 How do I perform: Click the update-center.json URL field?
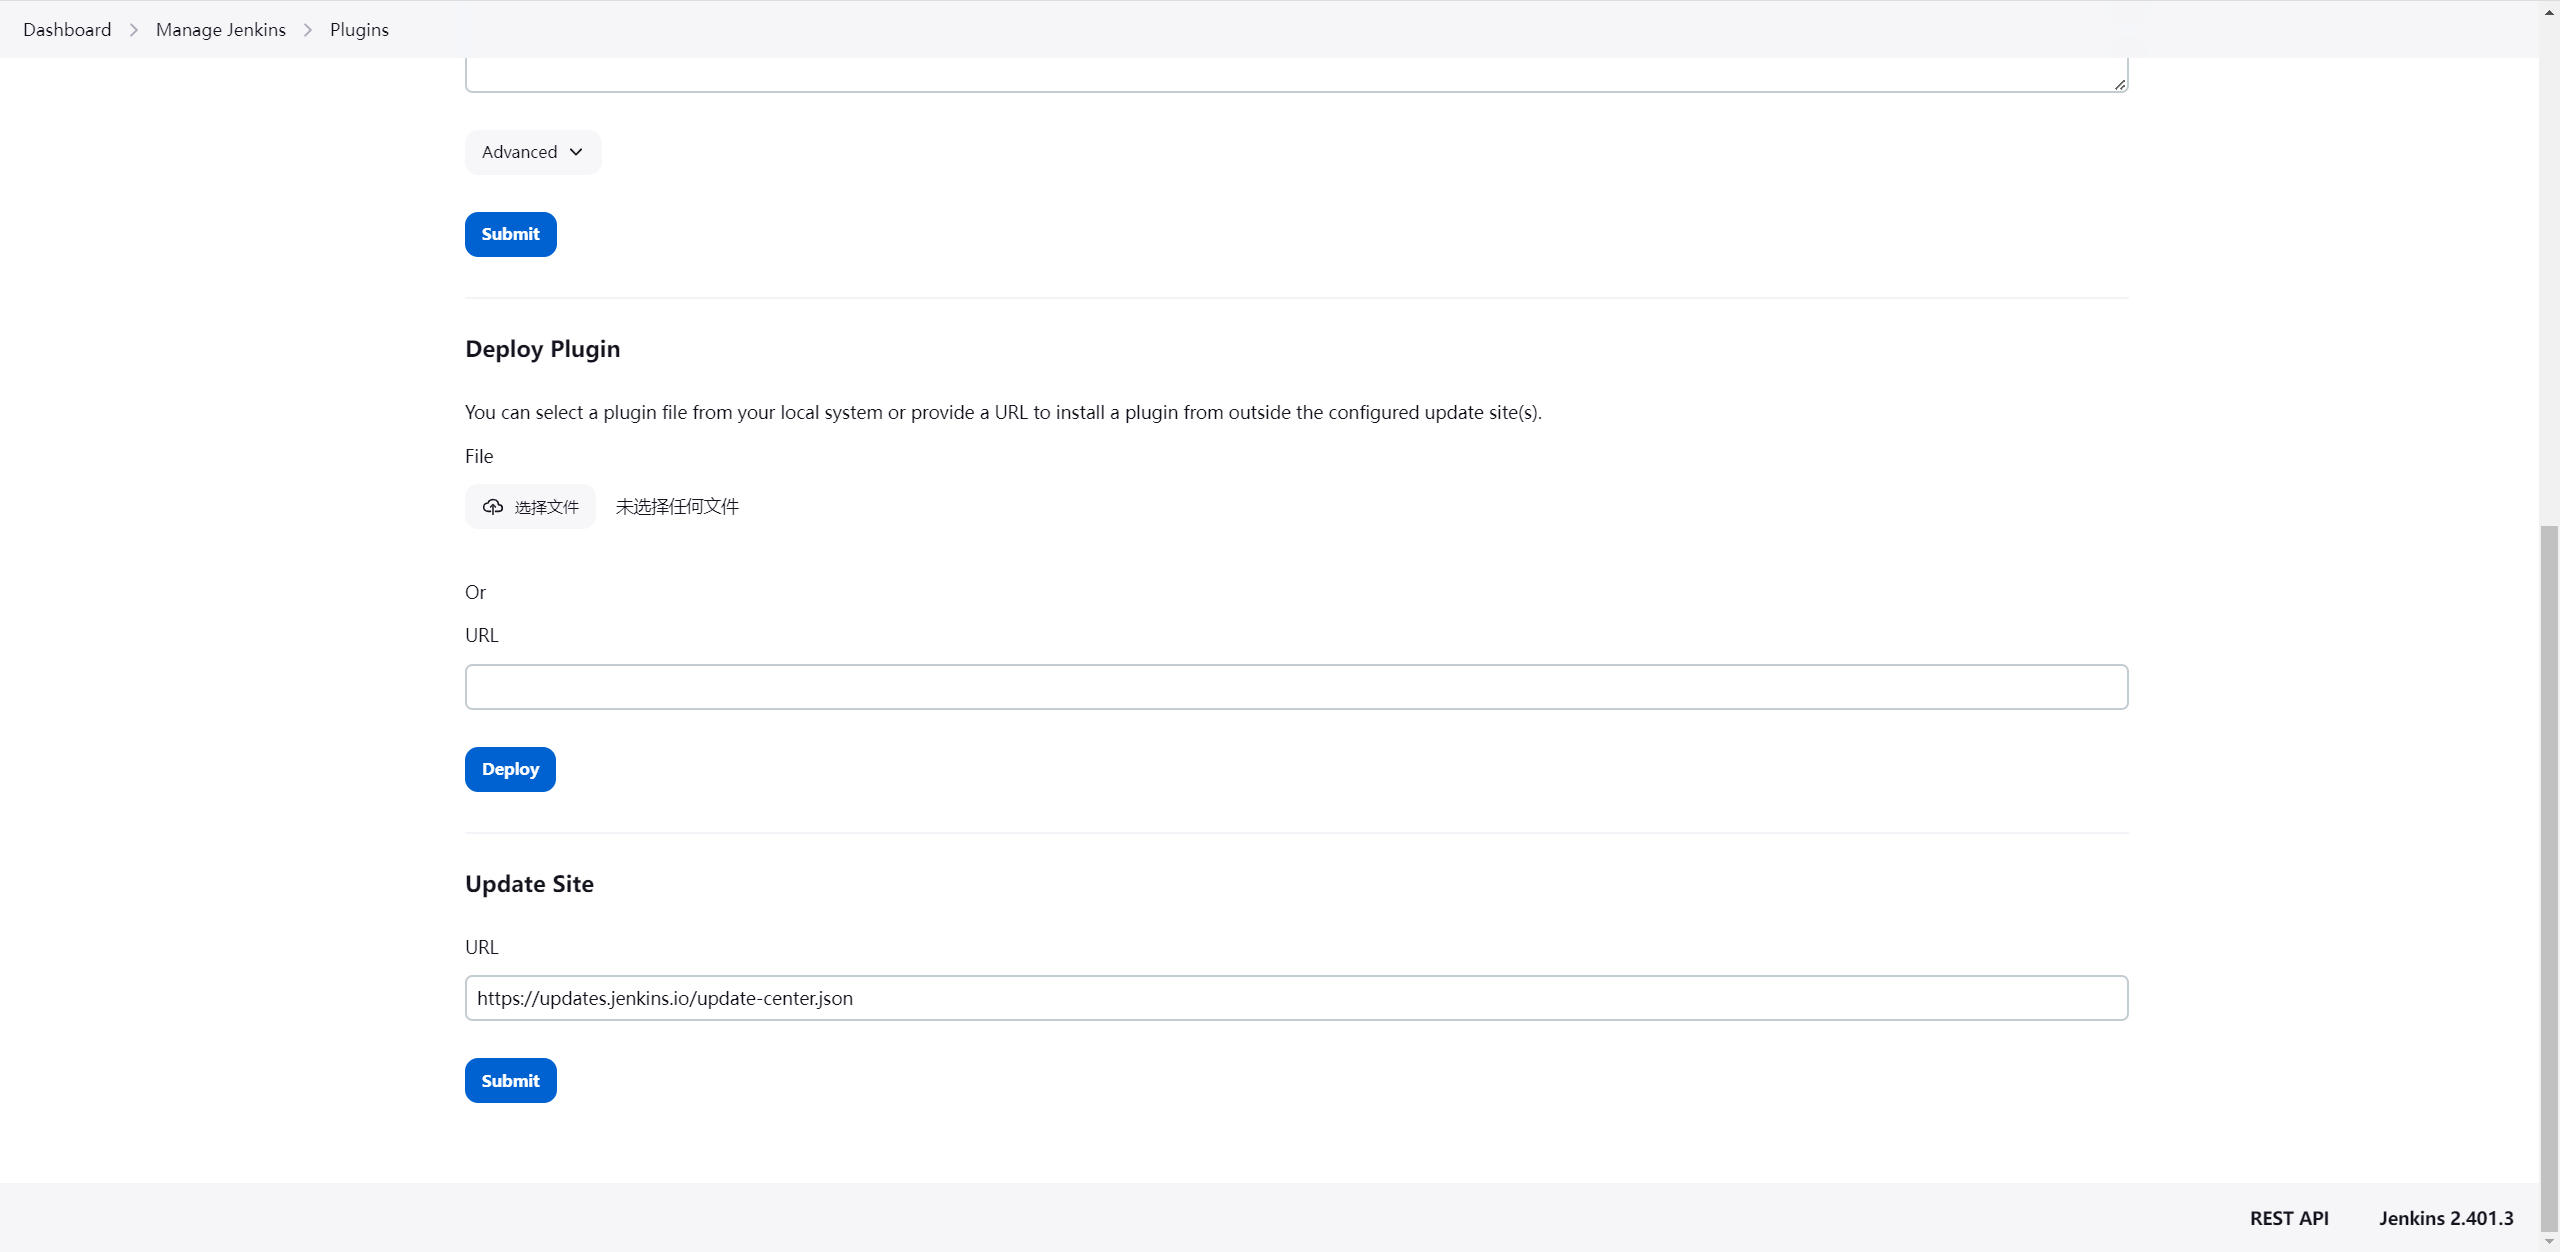(1296, 997)
